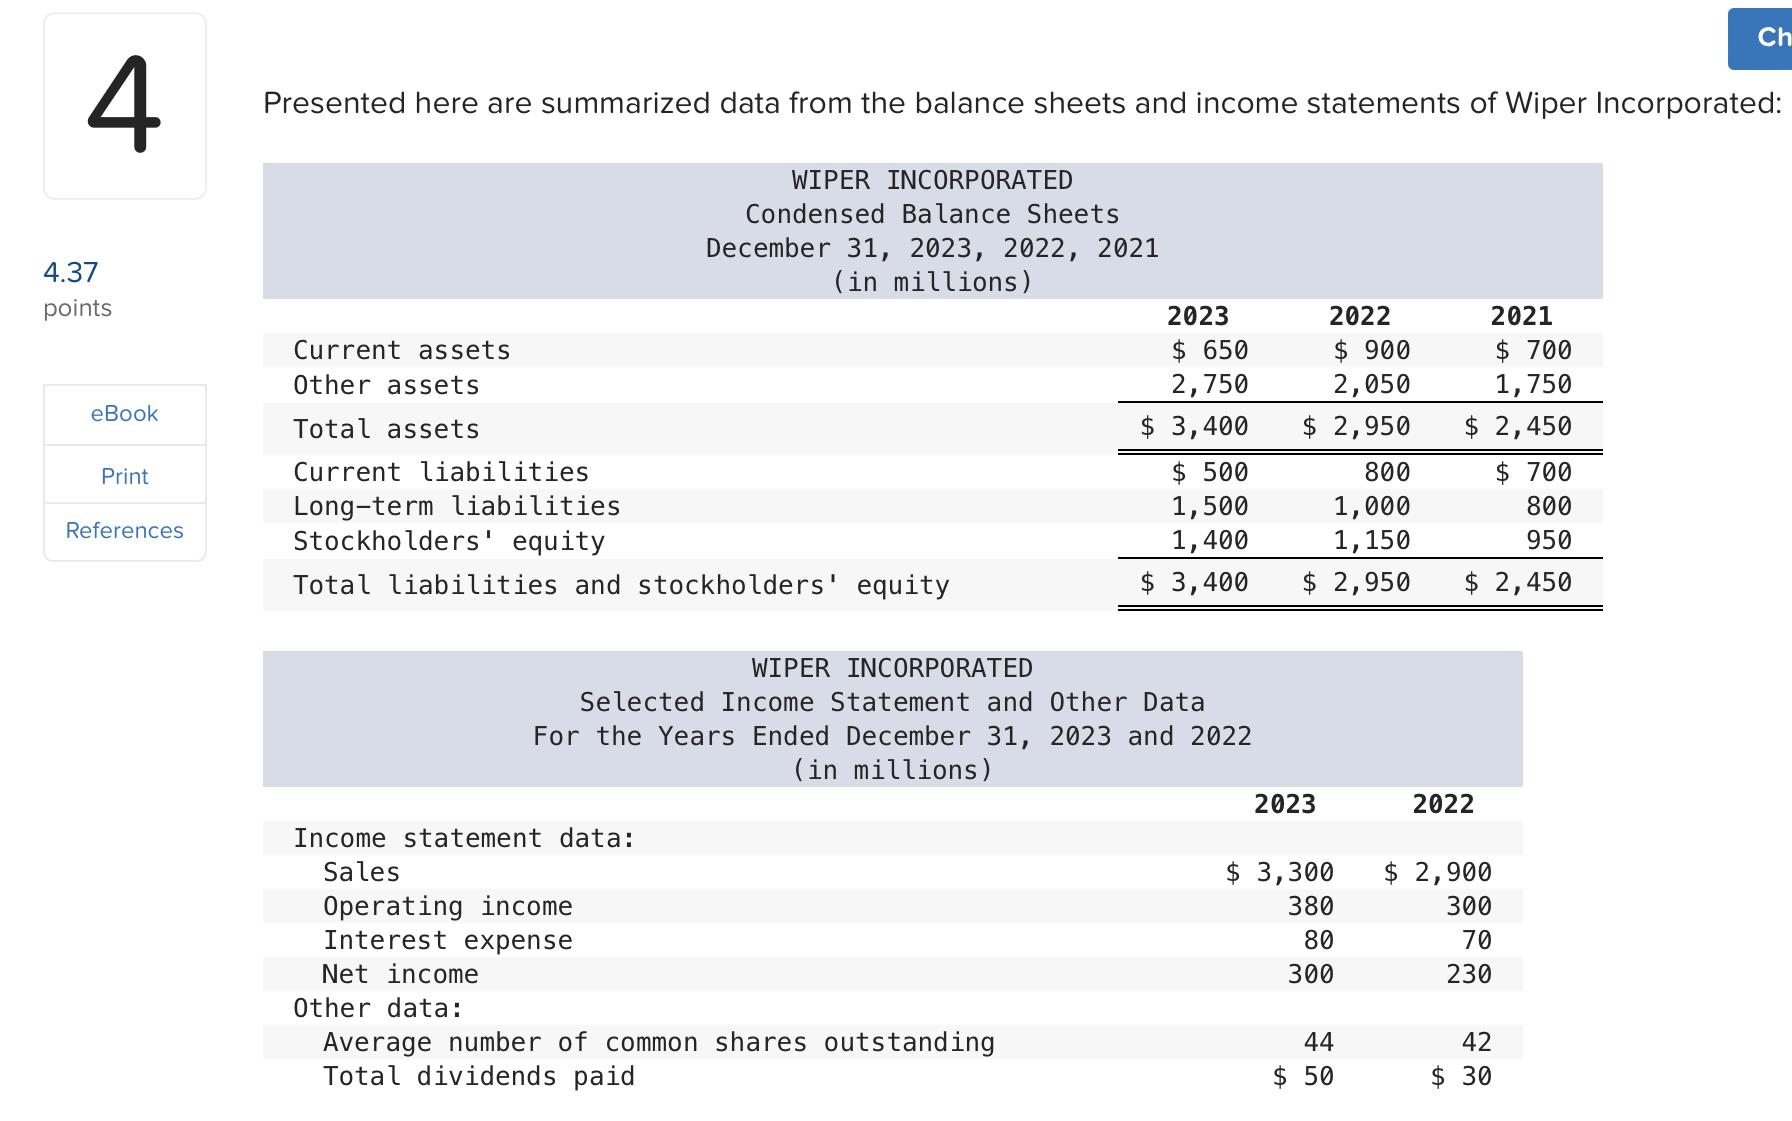Select the Long-term liabilities row

tap(457, 506)
